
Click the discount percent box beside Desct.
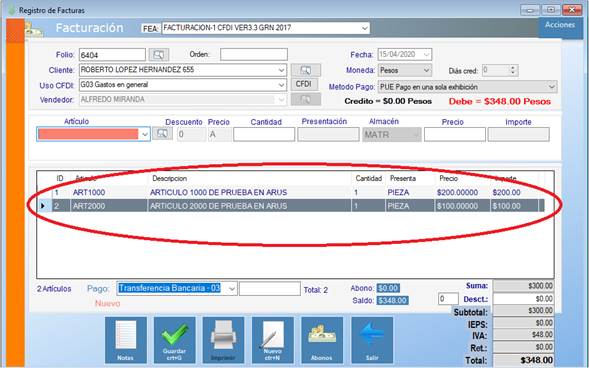click(448, 299)
